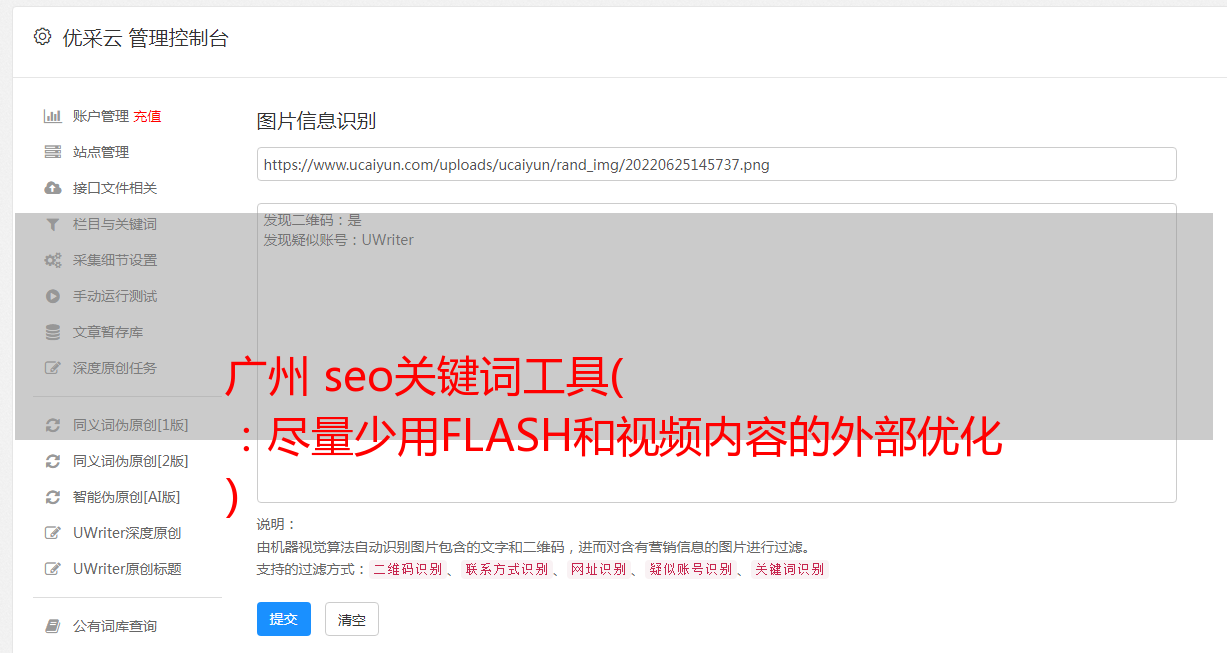Screen dimensions: 1227x653
Task: Submit with the blue 提交 button
Action: click(x=284, y=619)
